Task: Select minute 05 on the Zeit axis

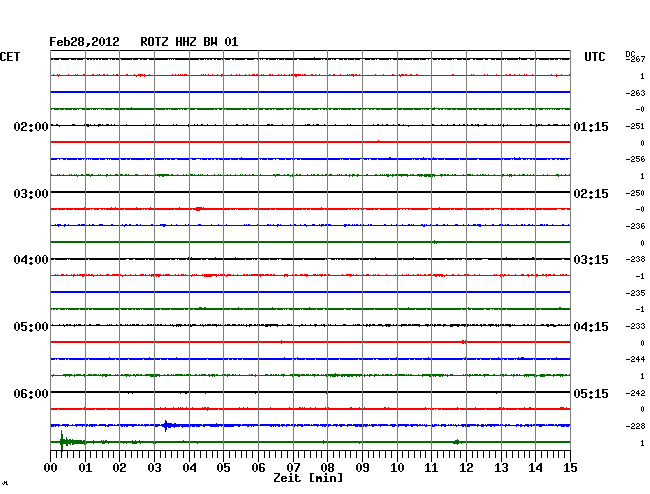Action: pos(223,467)
